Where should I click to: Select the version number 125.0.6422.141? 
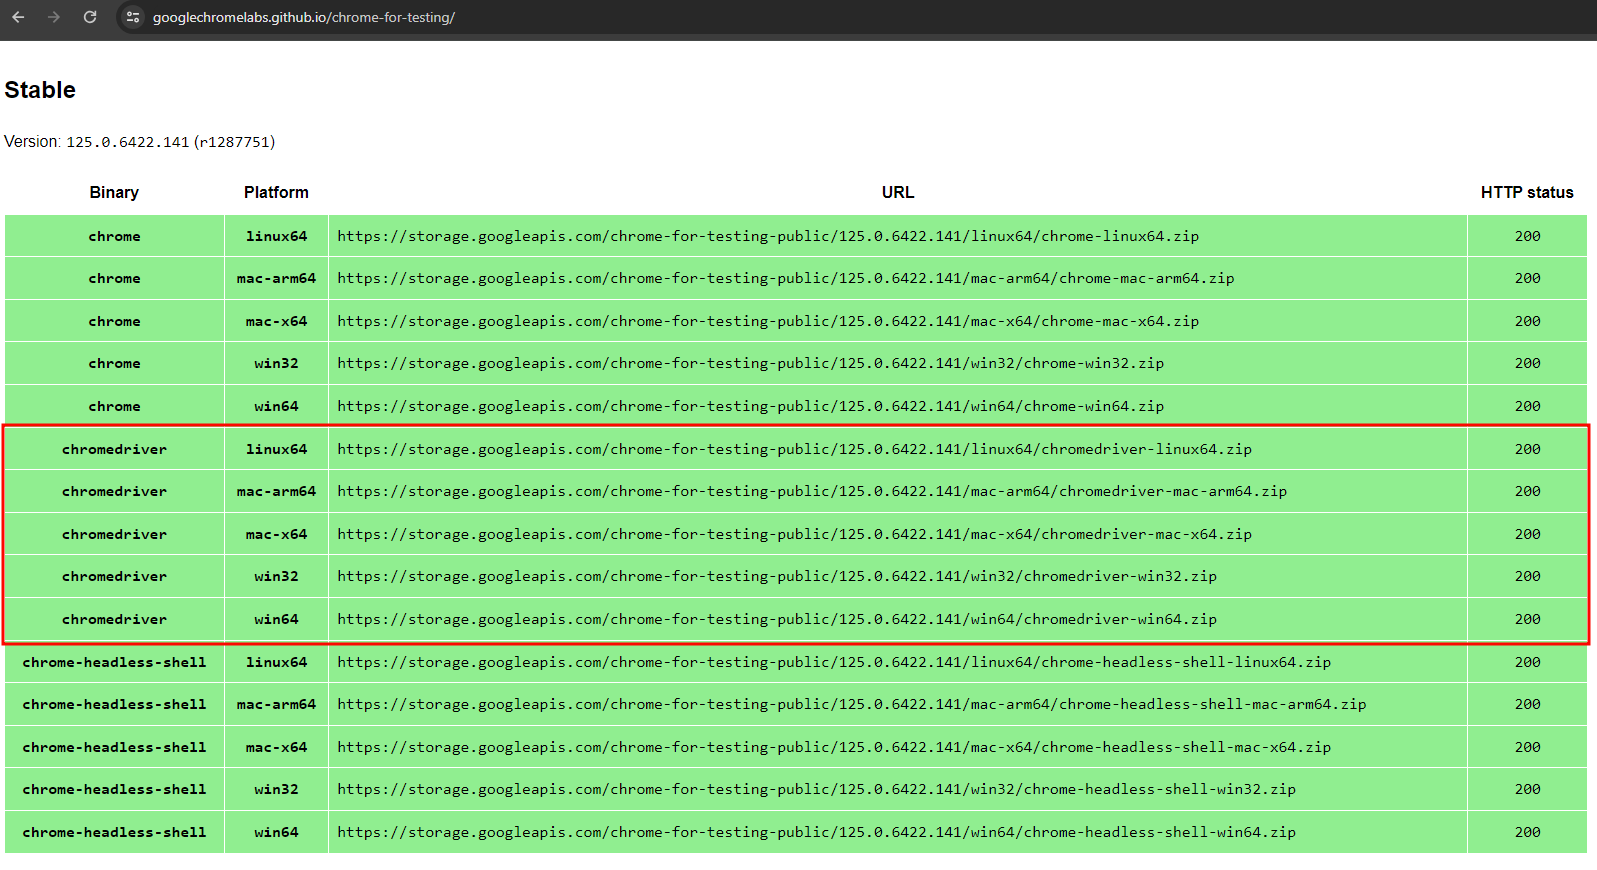point(128,142)
